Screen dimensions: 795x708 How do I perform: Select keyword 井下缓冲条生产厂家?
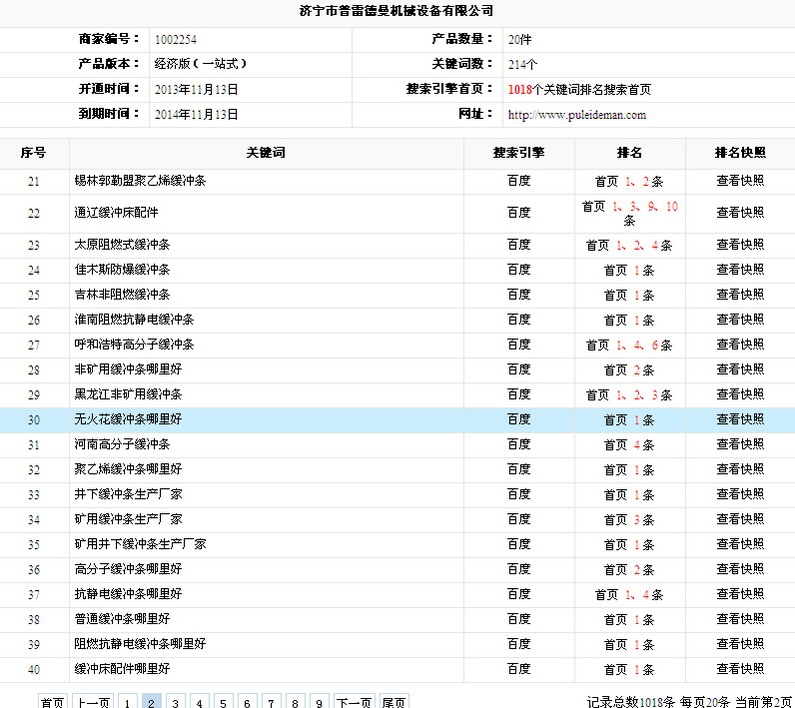coord(128,494)
